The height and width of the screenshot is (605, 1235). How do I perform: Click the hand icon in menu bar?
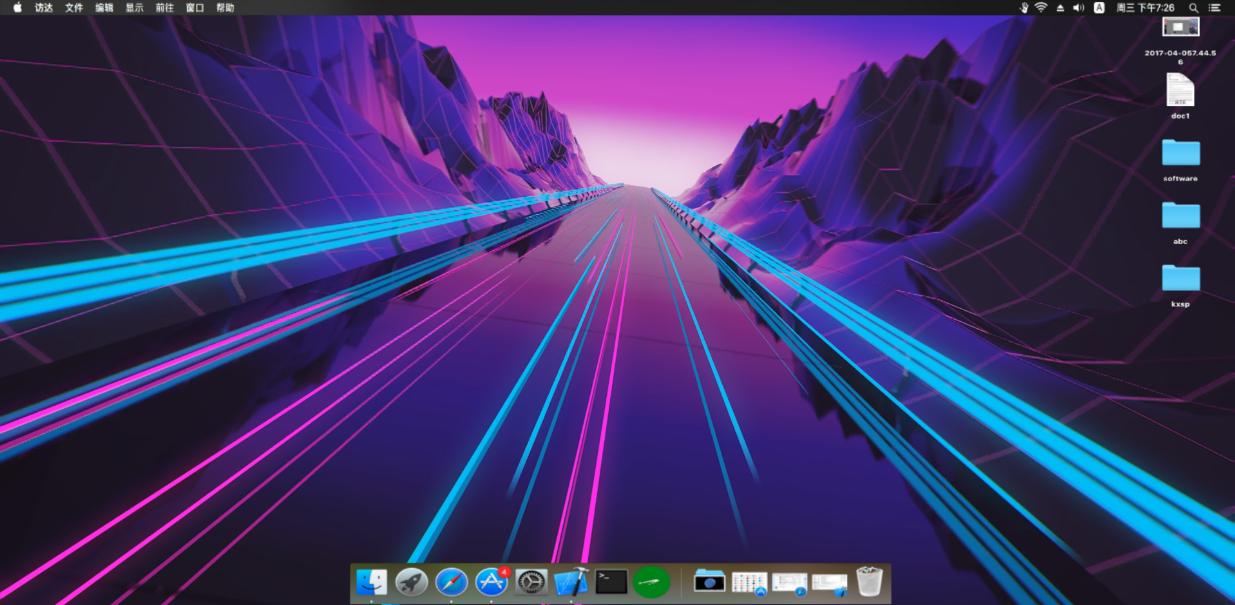1023,7
